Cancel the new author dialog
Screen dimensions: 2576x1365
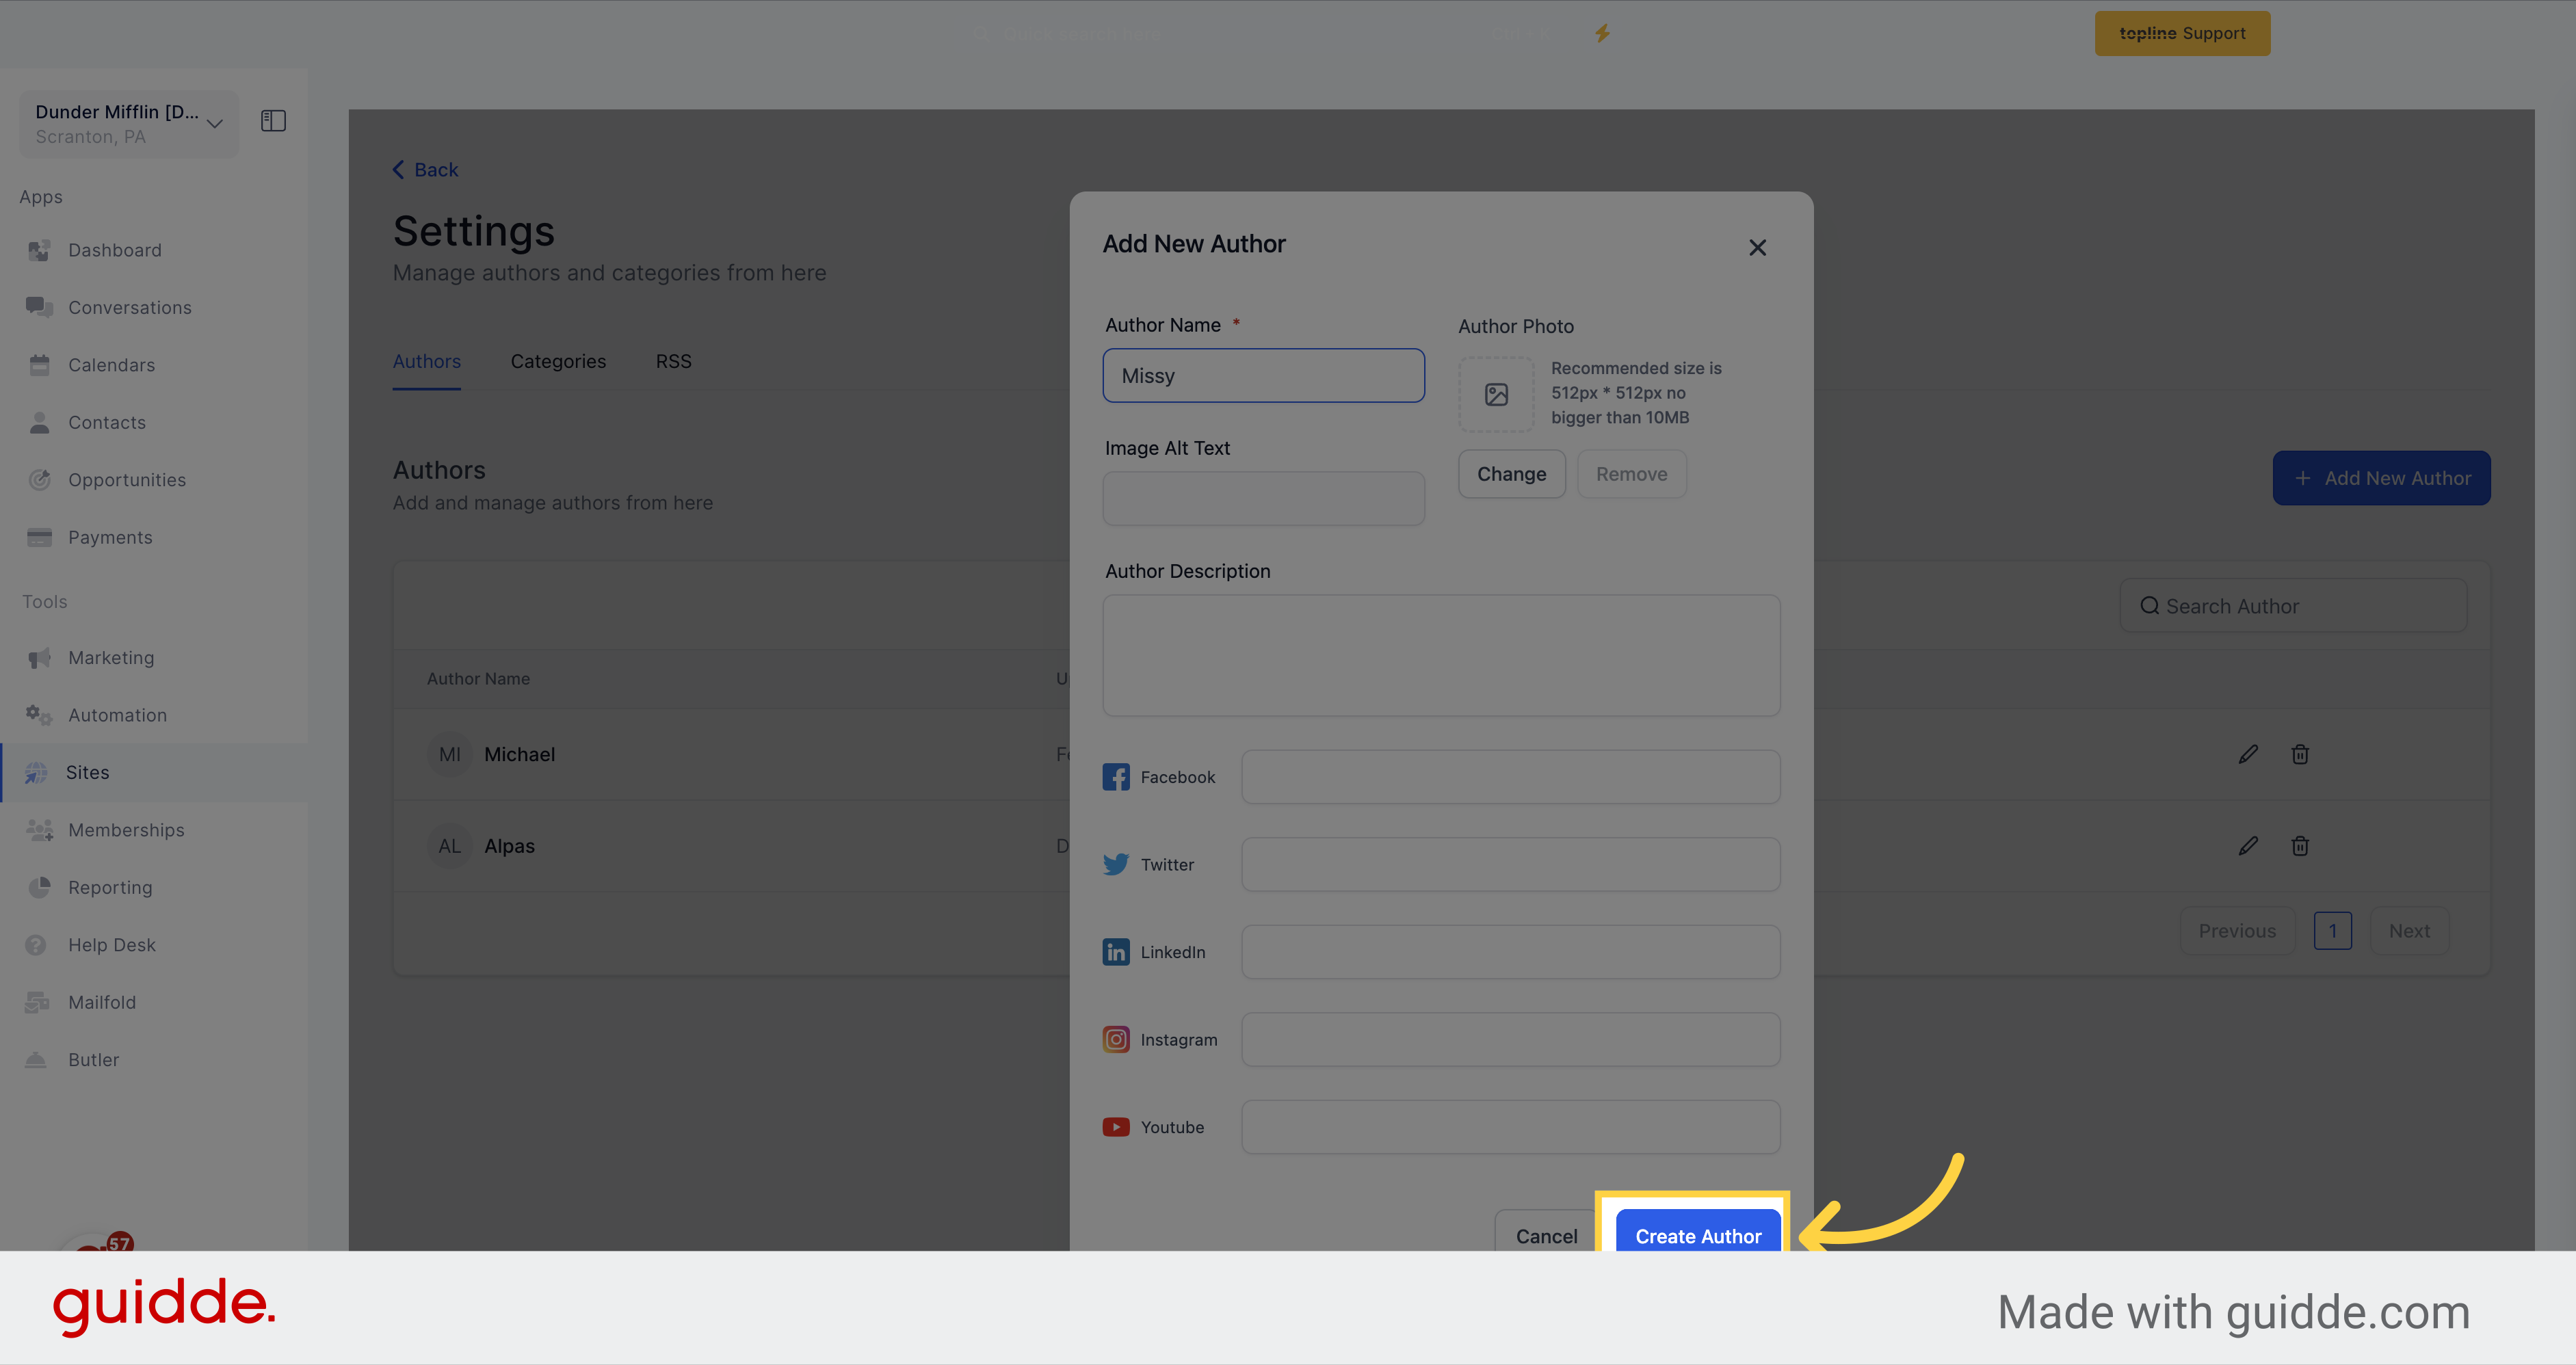click(x=1546, y=1232)
